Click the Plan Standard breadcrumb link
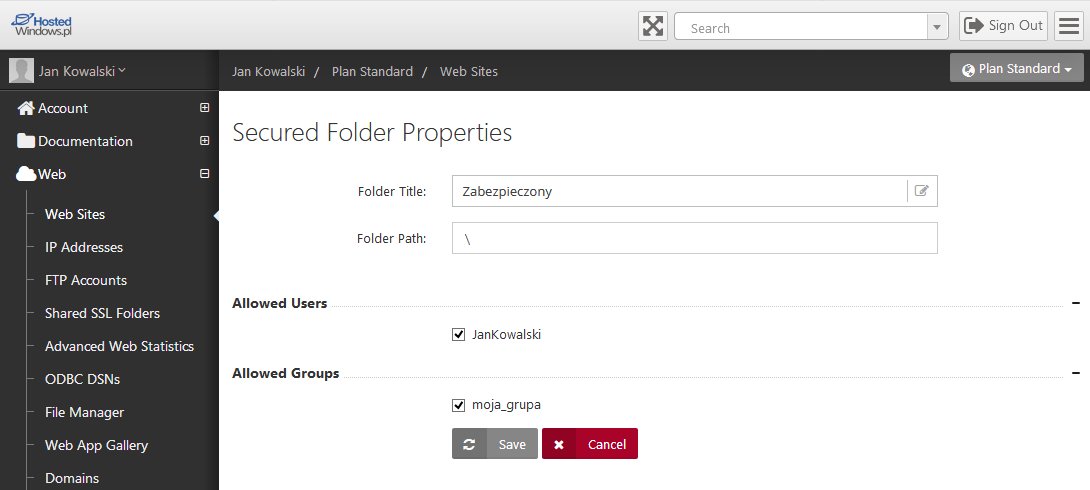The height and width of the screenshot is (490, 1090). click(372, 72)
